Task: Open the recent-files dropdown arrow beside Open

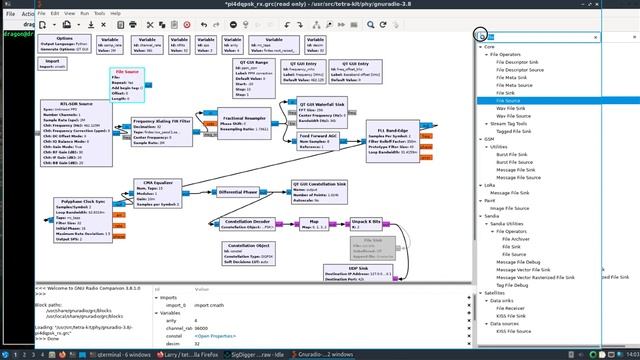Action: [78, 25]
